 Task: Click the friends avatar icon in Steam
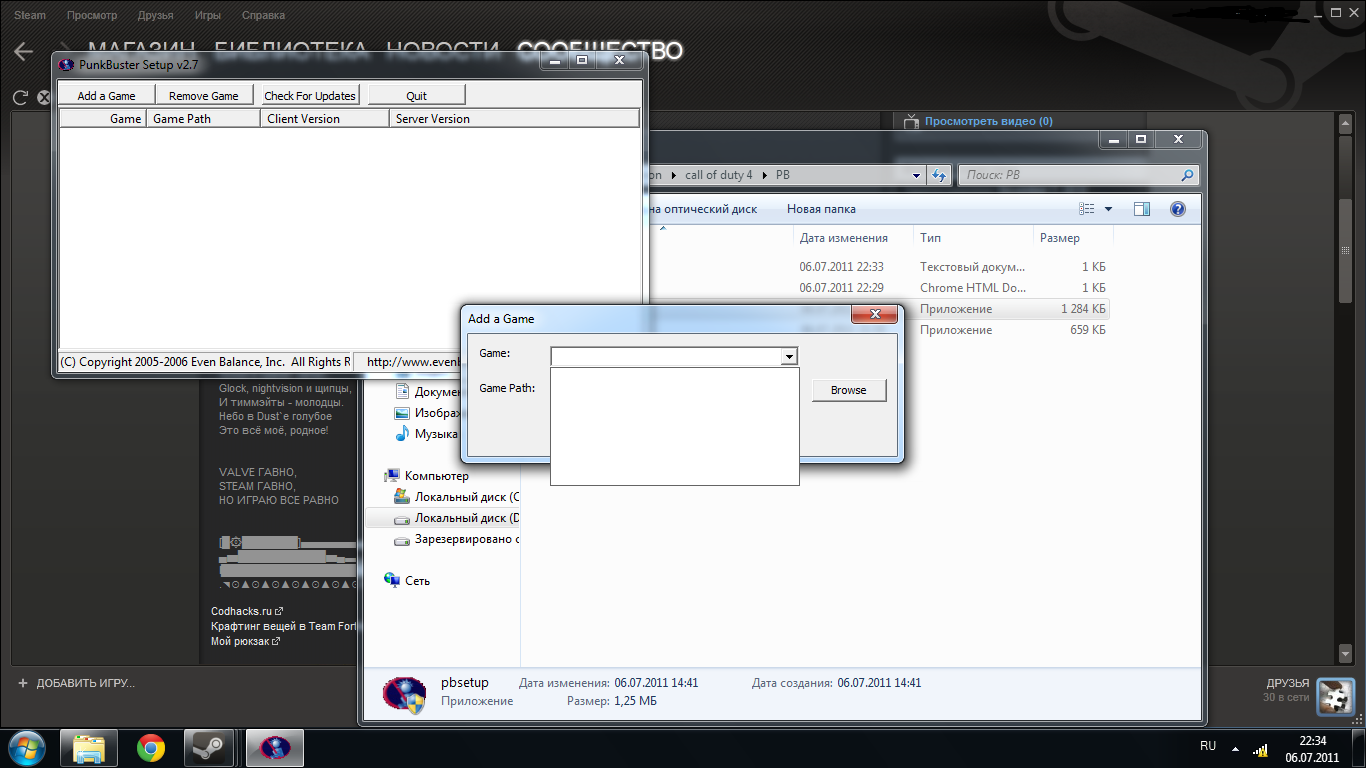coord(1335,696)
